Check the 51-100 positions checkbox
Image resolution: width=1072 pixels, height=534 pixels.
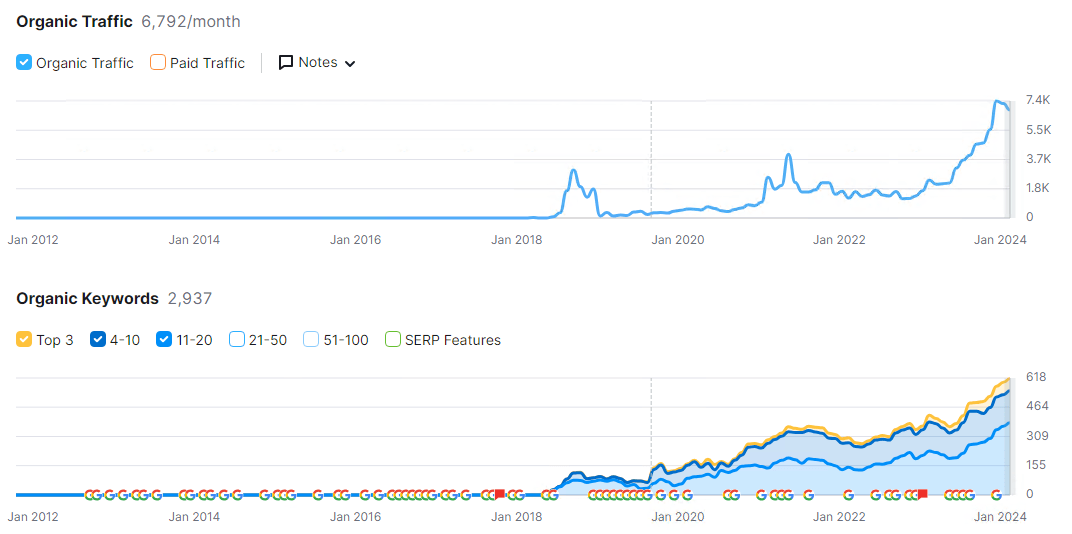coord(311,340)
